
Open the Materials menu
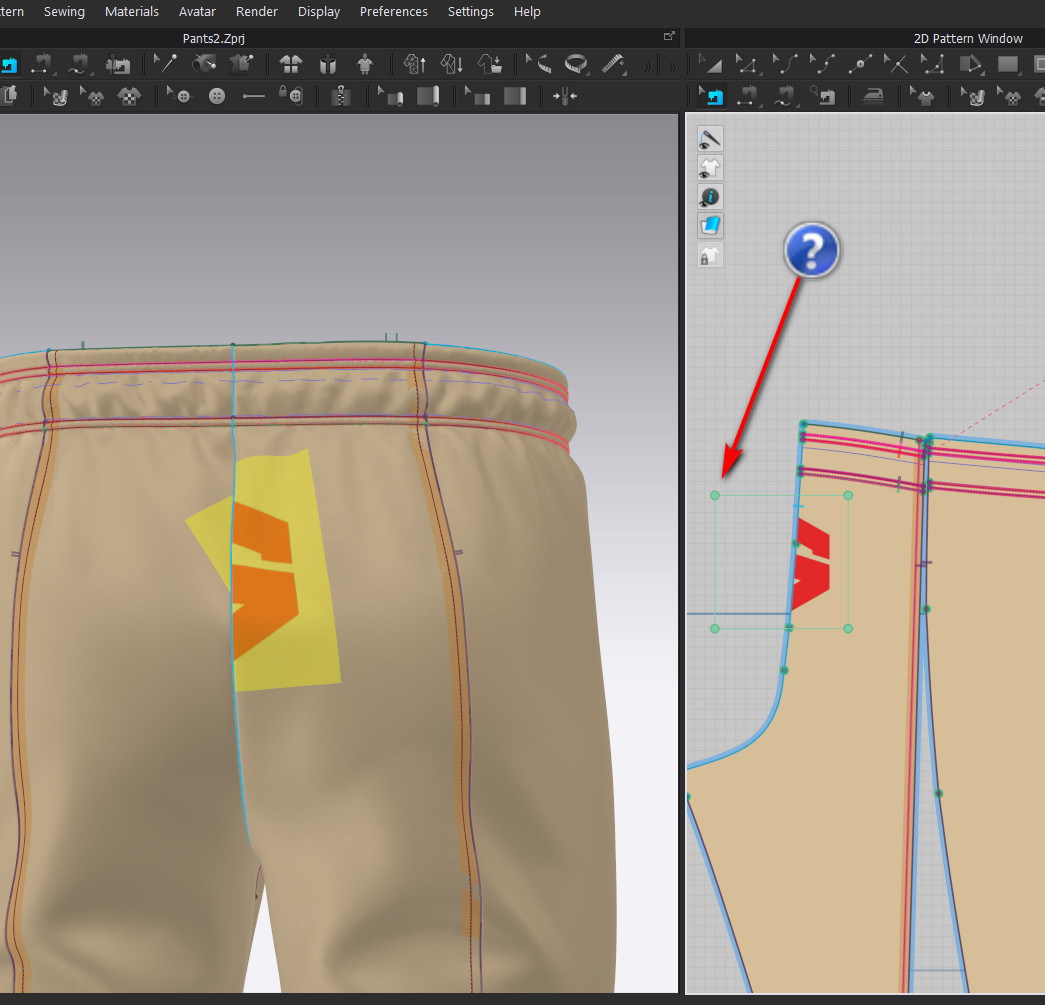131,11
